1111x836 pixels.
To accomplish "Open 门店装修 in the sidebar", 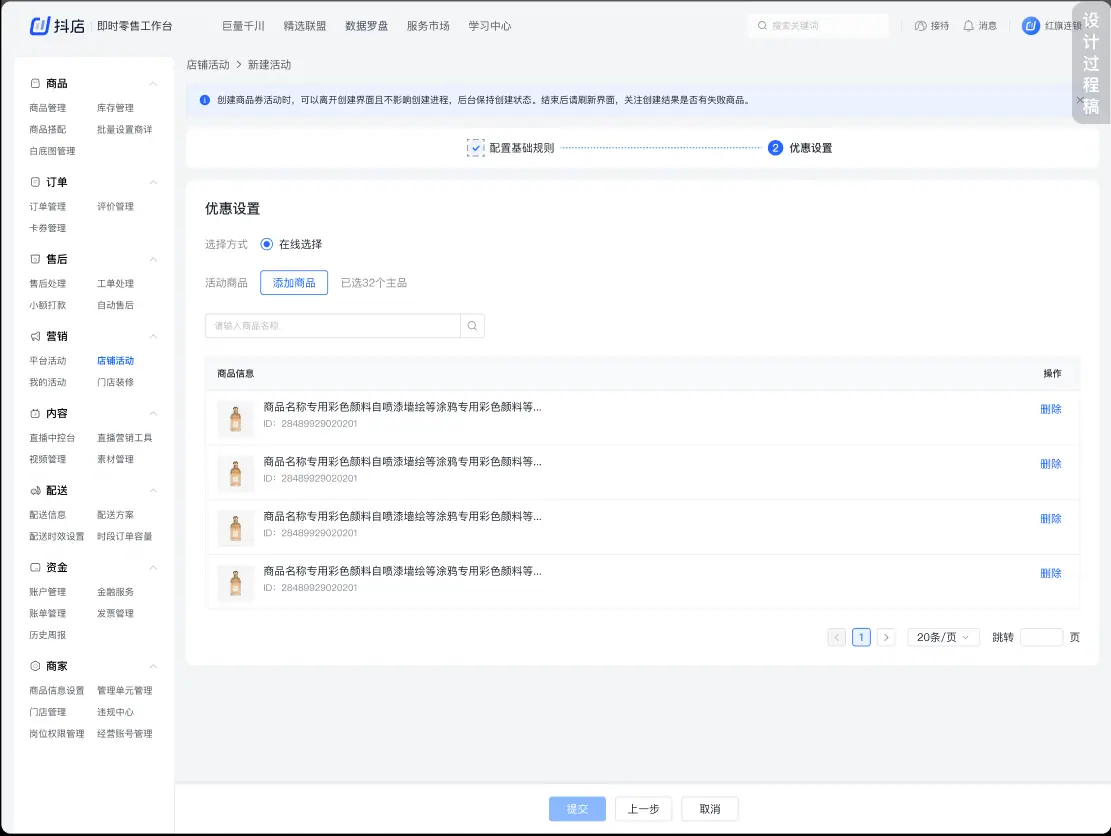I will (115, 382).
